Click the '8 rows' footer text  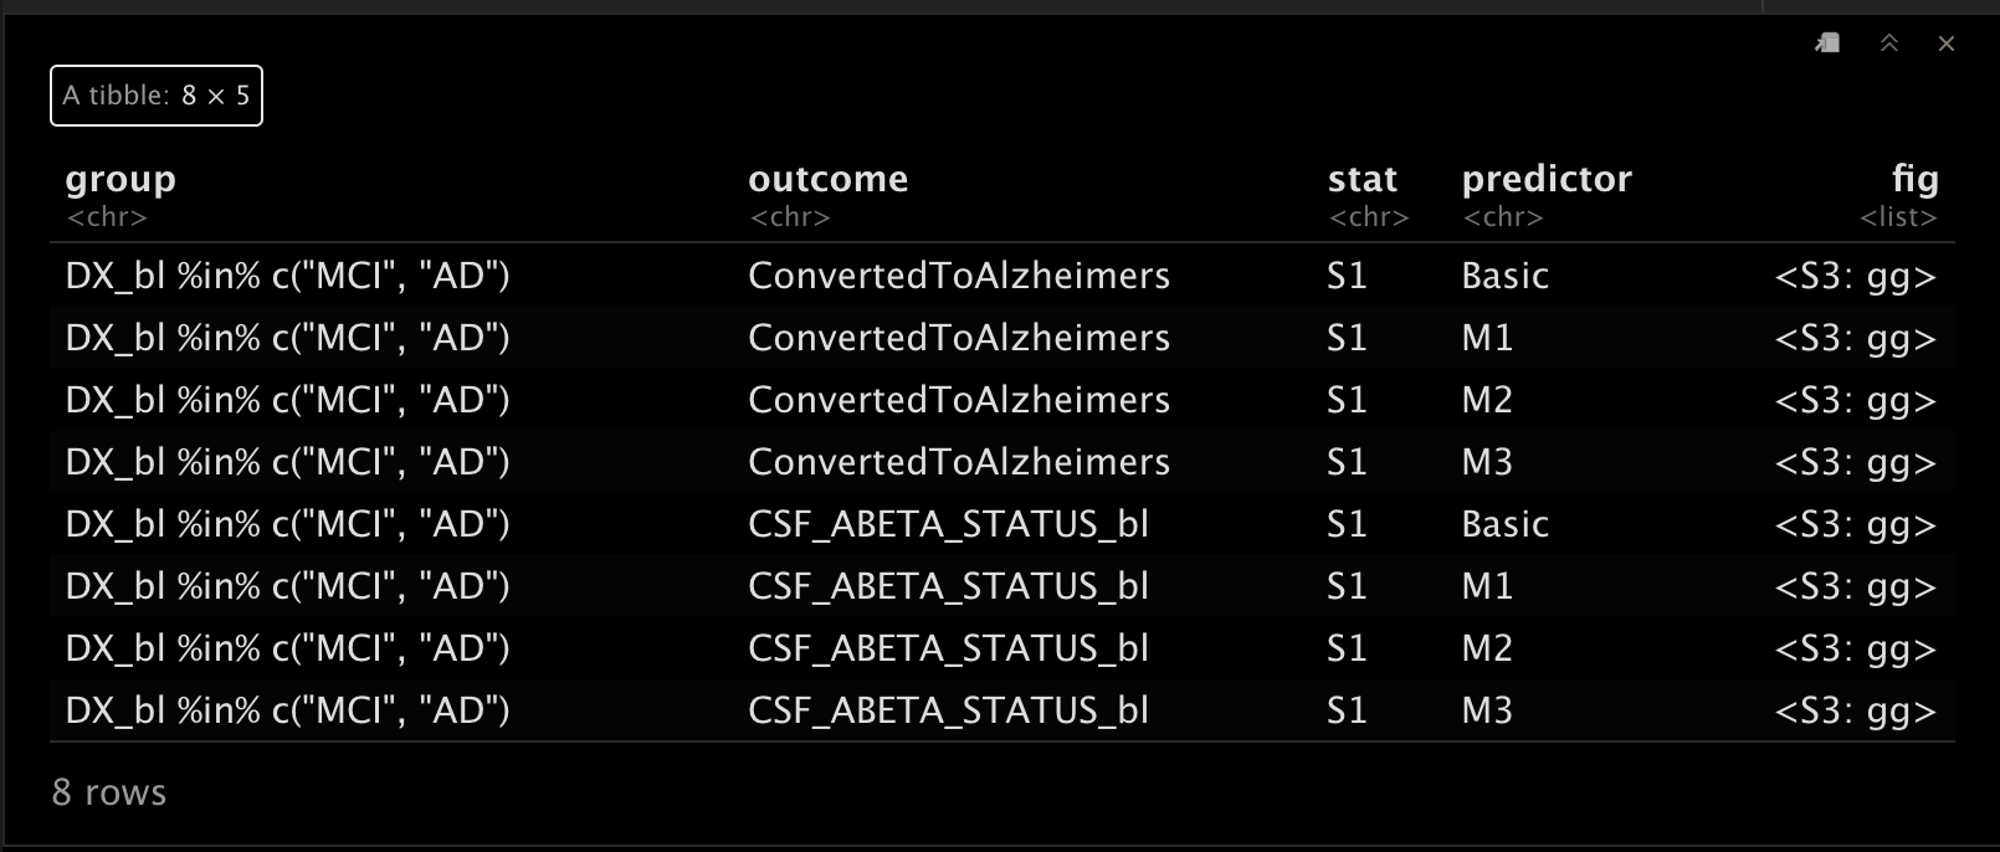coord(109,792)
